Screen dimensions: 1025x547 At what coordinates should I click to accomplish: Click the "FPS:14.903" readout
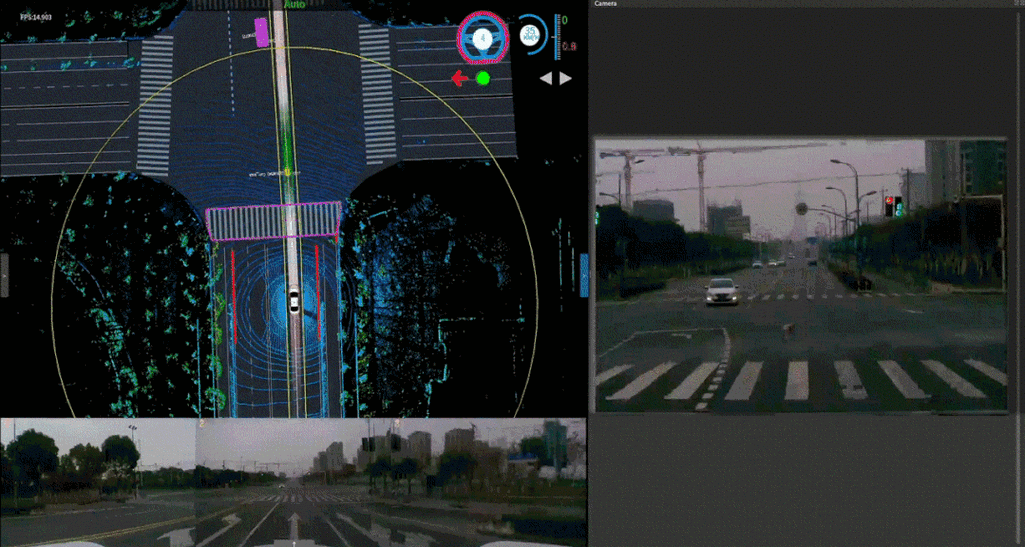[37, 16]
